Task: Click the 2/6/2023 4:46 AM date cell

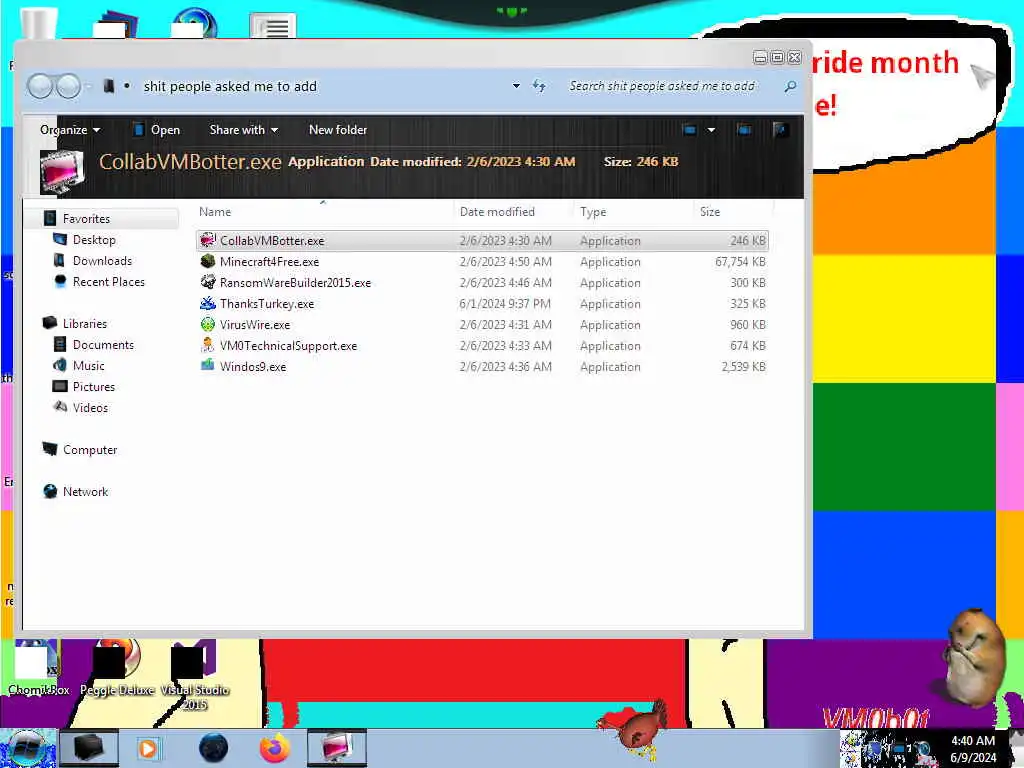Action: (x=505, y=282)
